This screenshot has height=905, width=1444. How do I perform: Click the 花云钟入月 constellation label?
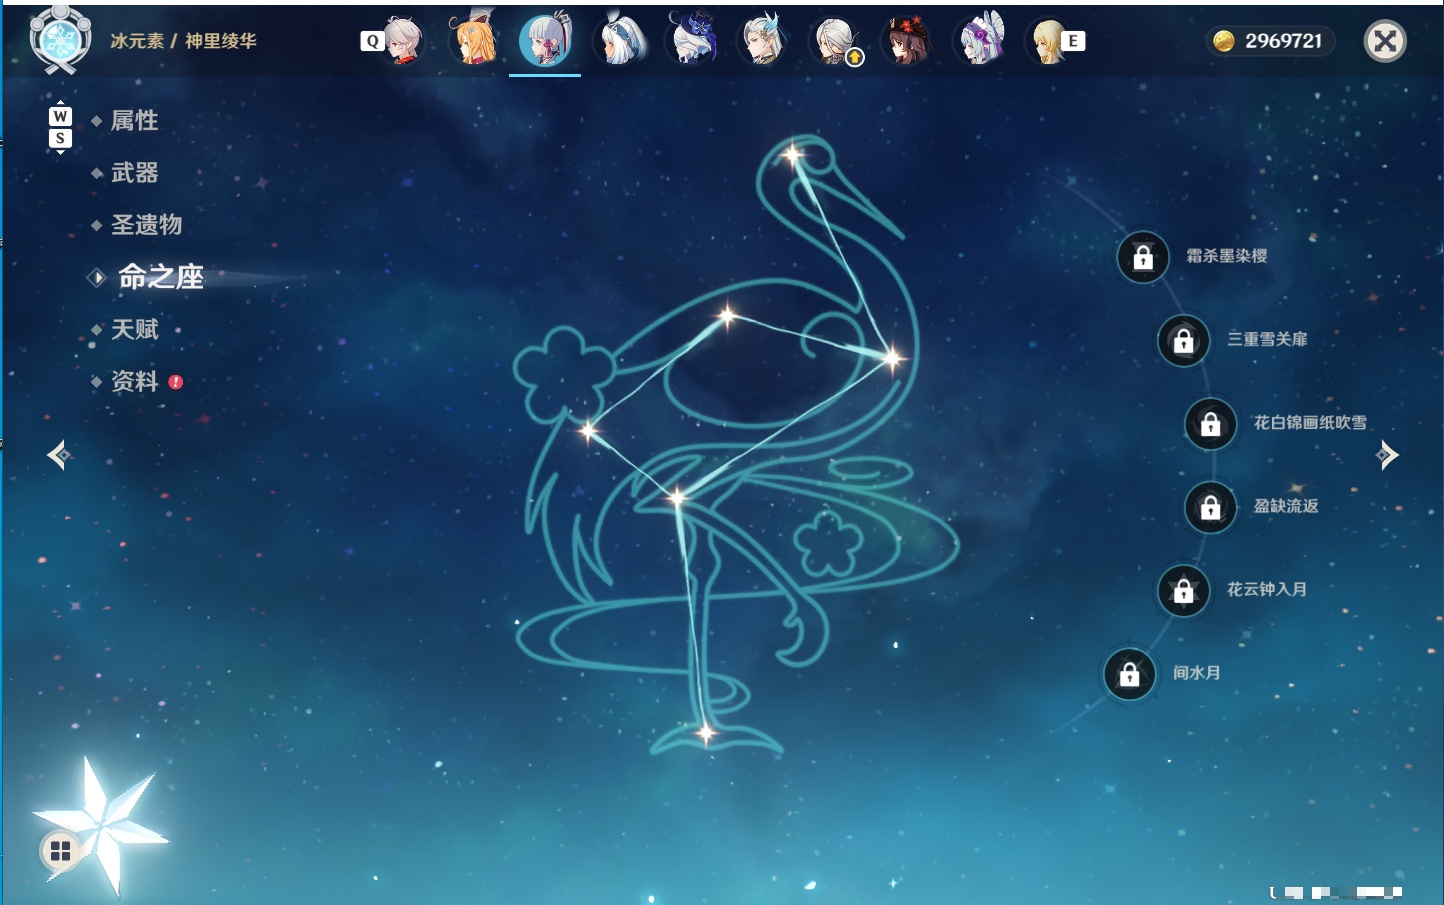(1267, 589)
